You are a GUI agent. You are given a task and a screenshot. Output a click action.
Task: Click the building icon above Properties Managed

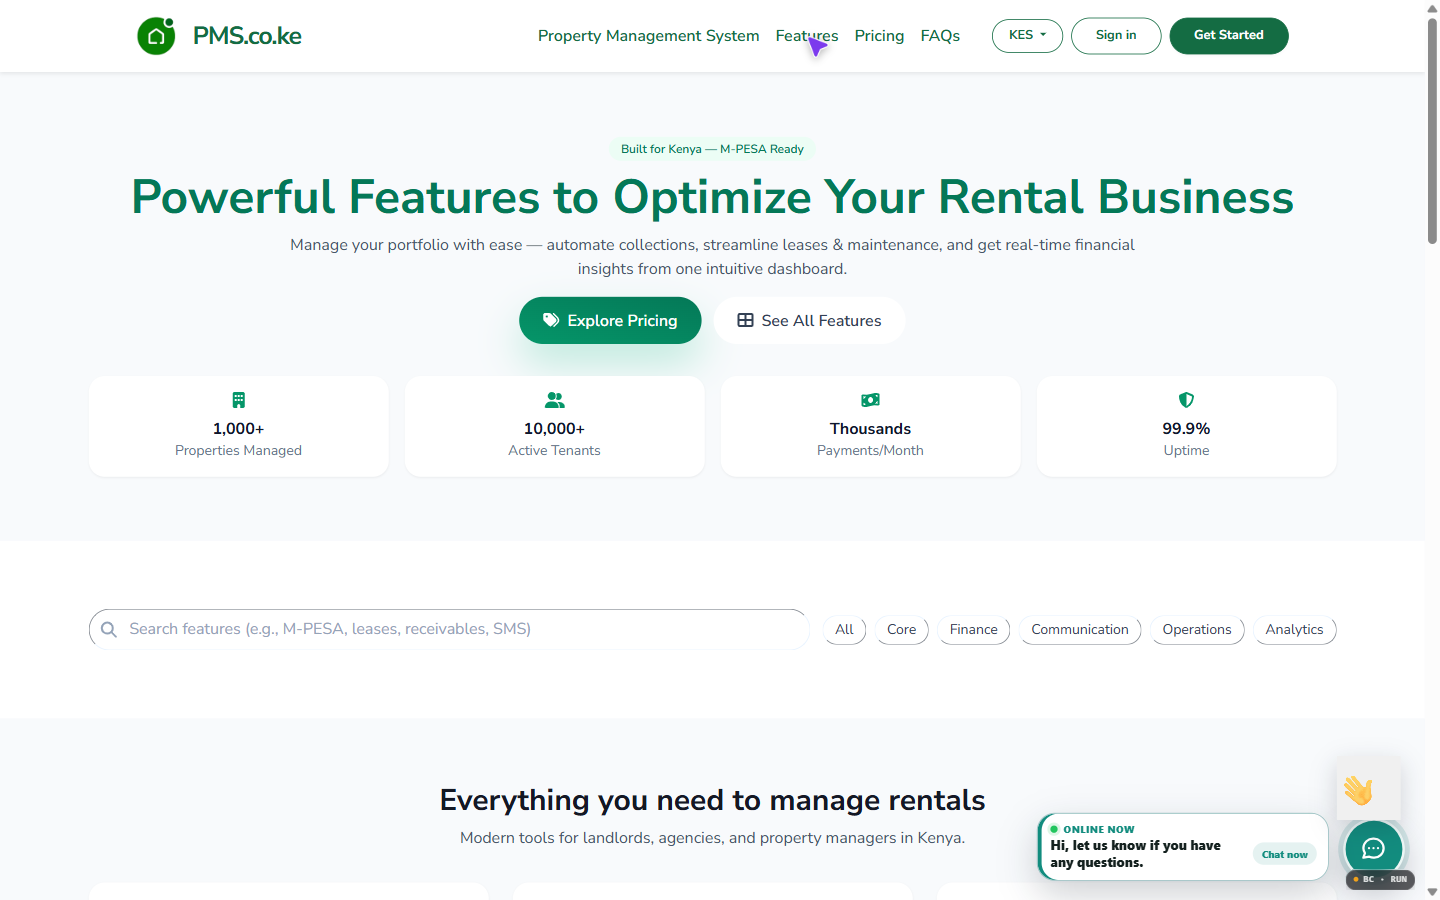click(x=238, y=400)
